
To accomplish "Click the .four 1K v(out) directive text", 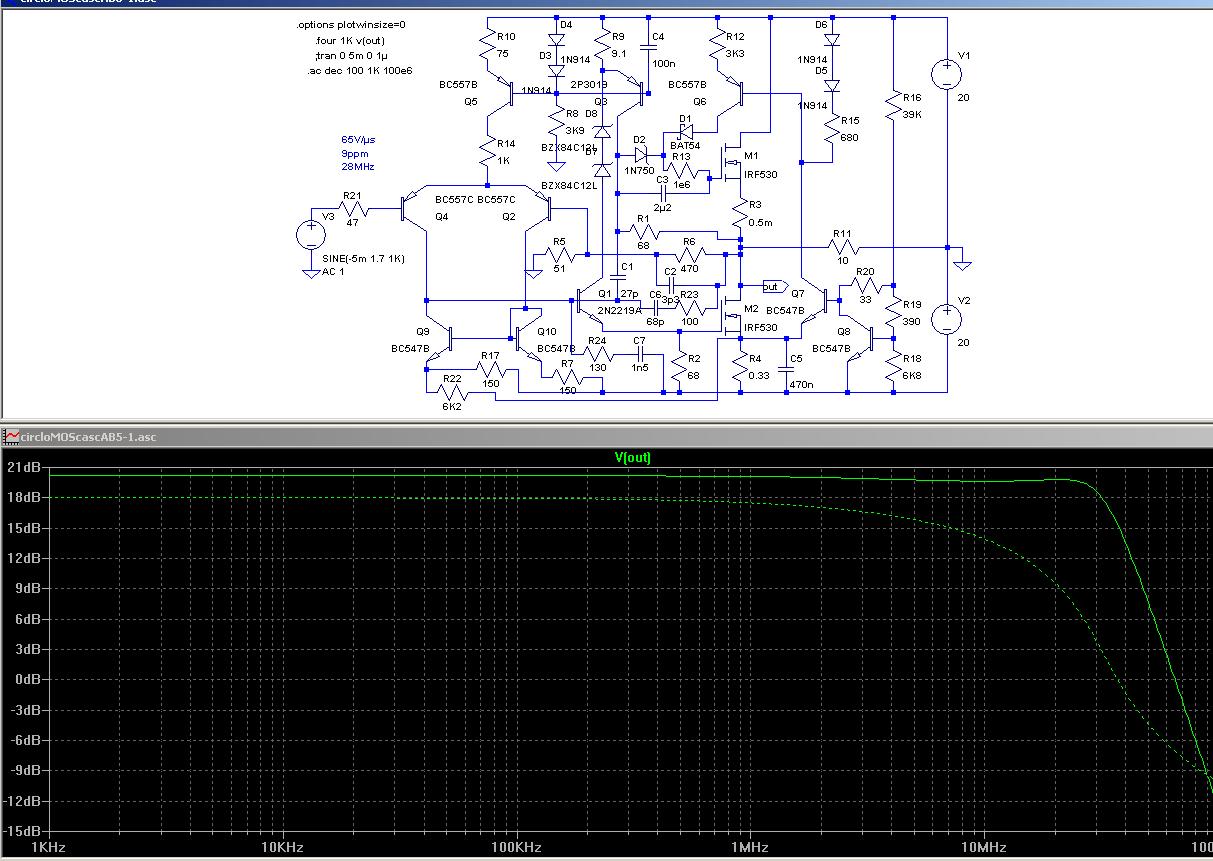I will (349, 40).
